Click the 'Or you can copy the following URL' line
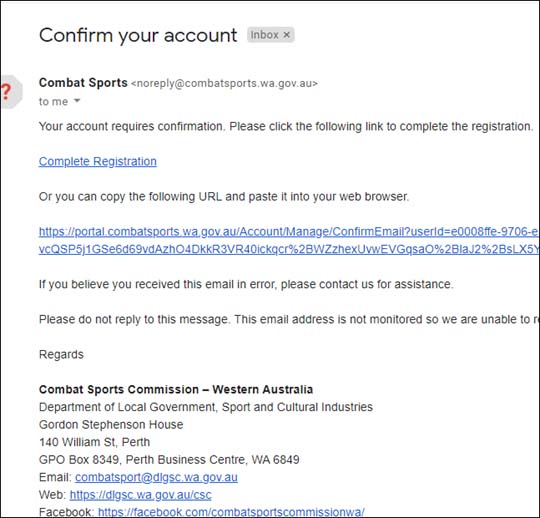Screen dimensions: 540x518 pos(224,197)
